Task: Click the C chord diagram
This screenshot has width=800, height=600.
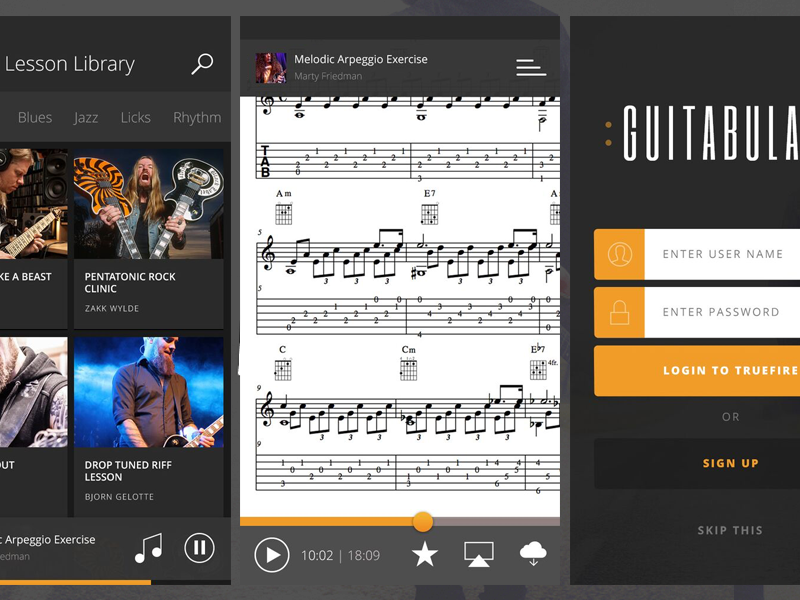Action: (x=283, y=369)
